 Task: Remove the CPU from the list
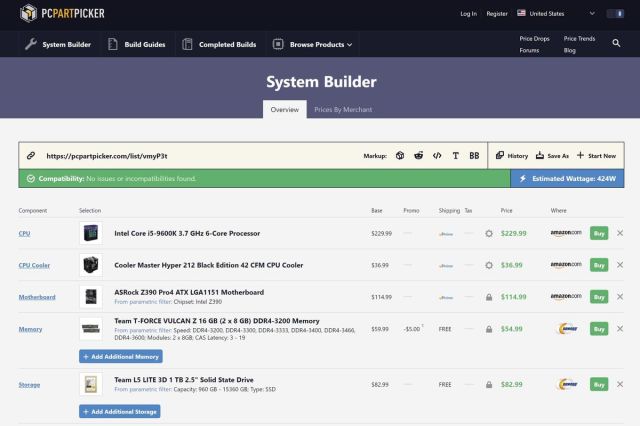pyautogui.click(x=620, y=233)
